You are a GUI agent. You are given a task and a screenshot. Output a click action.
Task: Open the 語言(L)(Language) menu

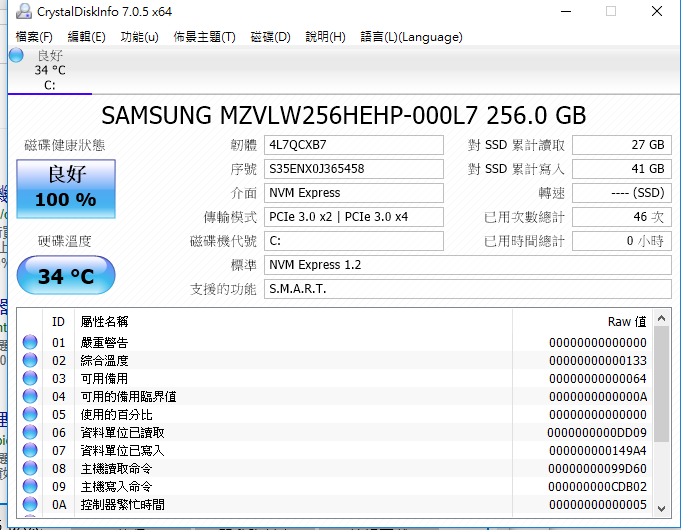click(x=411, y=37)
